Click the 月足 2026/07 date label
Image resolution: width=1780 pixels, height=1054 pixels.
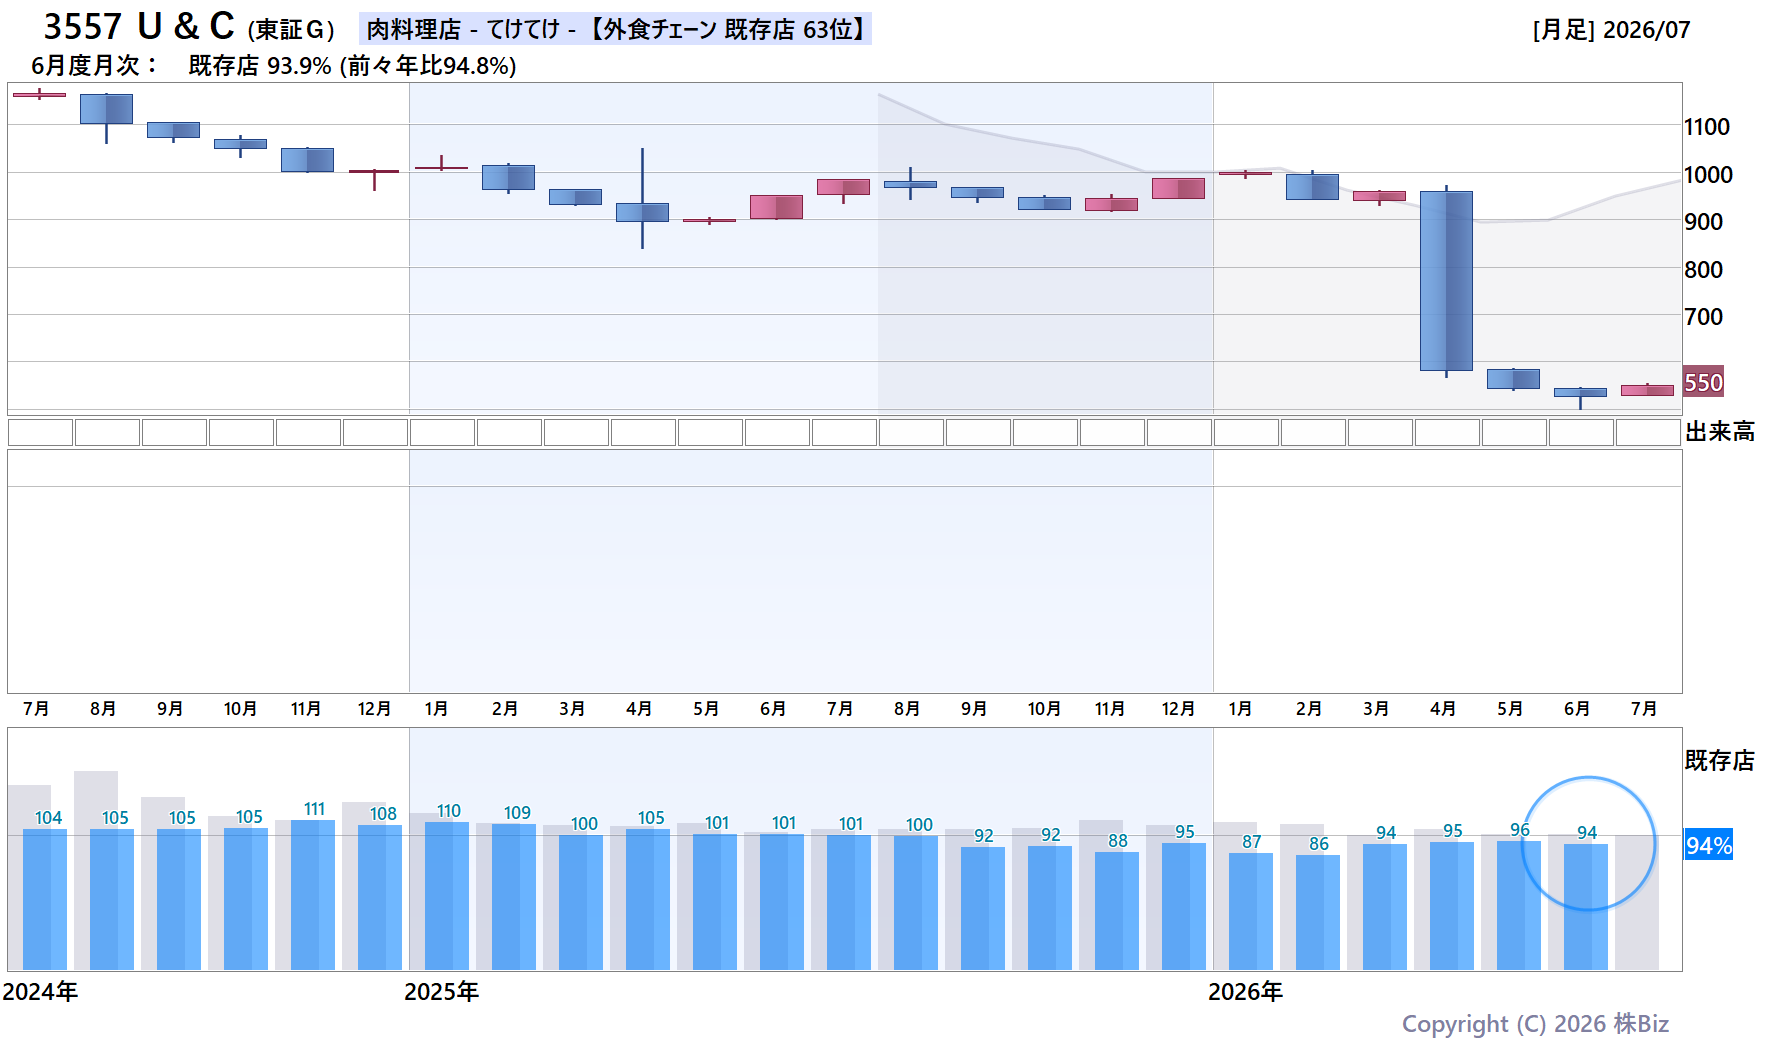[x=1611, y=30]
